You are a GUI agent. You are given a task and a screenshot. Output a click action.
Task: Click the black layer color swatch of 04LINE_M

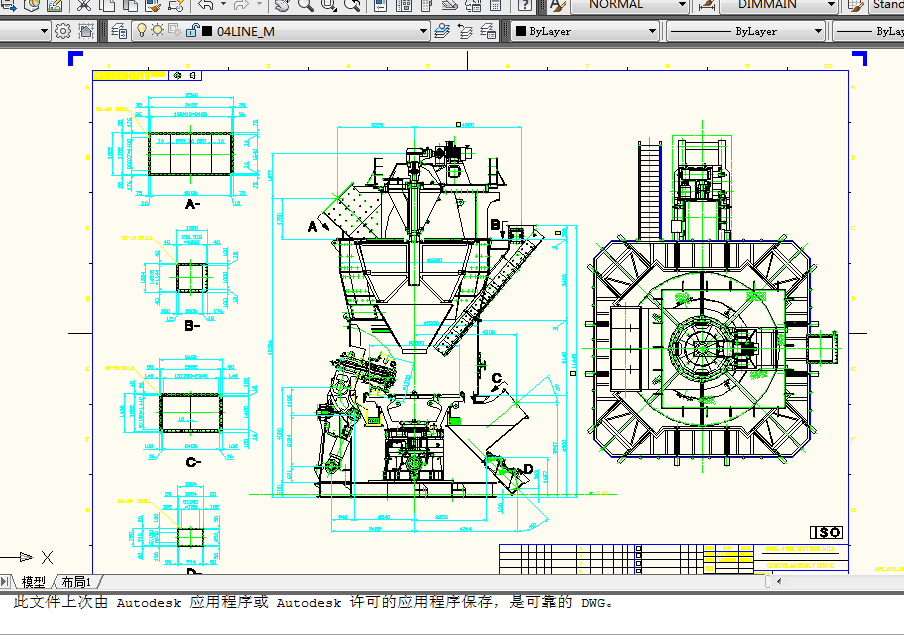click(207, 31)
